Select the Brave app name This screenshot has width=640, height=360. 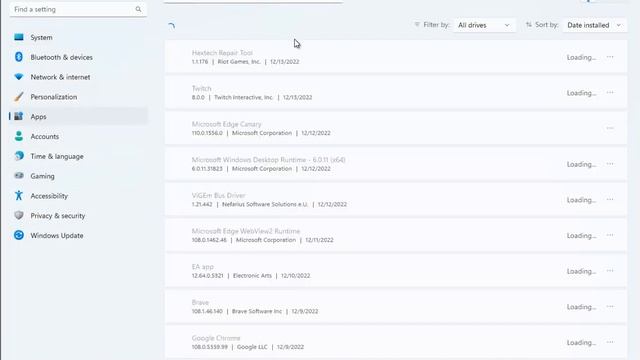200,302
